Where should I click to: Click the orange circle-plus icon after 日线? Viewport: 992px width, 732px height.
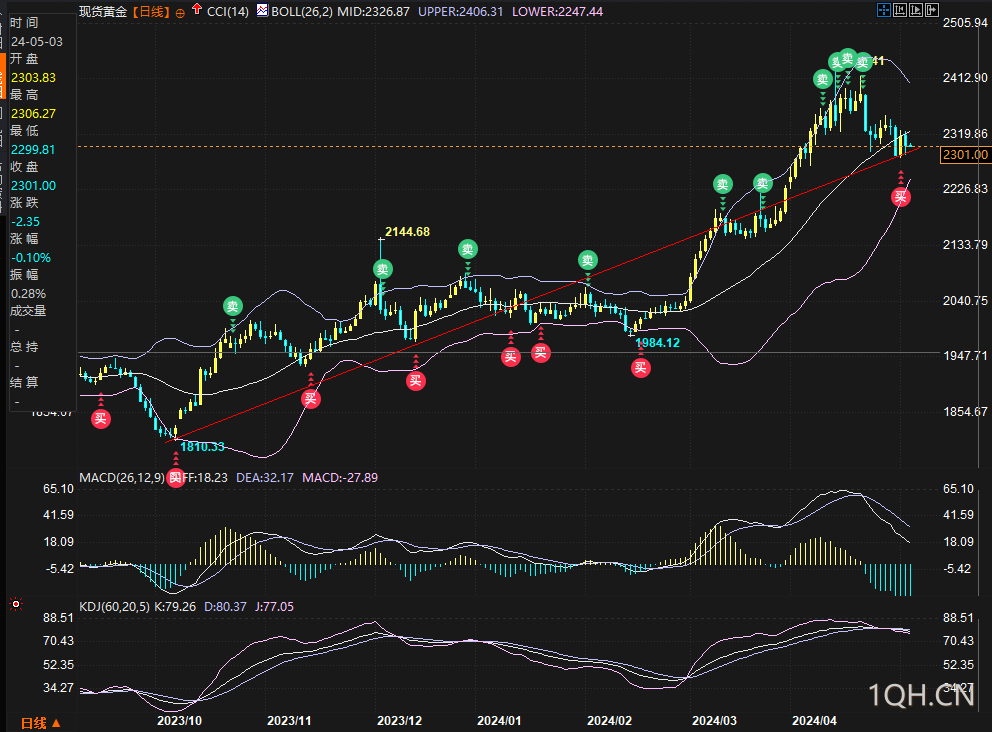[180, 13]
